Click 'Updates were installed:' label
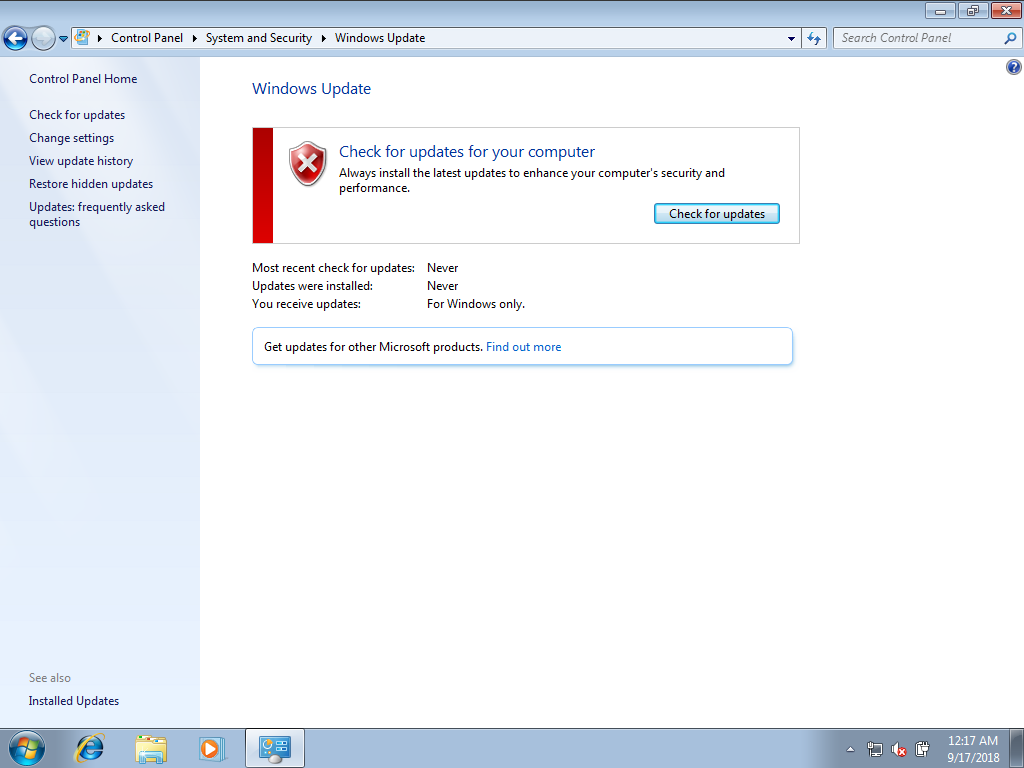The image size is (1024, 768). click(312, 286)
